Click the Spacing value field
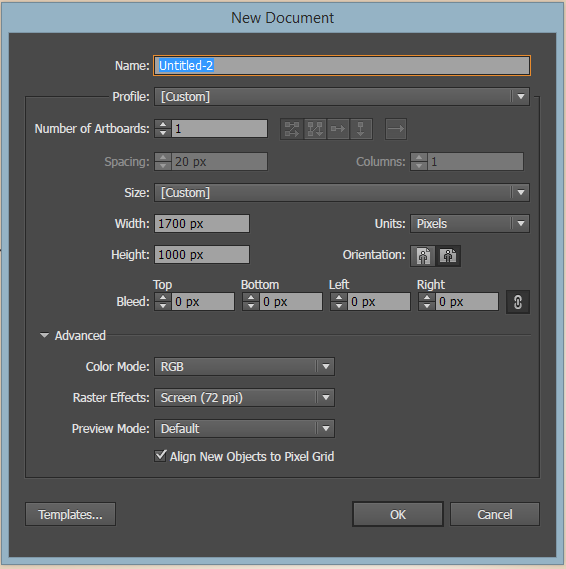This screenshot has height=569, width=566. (220, 161)
